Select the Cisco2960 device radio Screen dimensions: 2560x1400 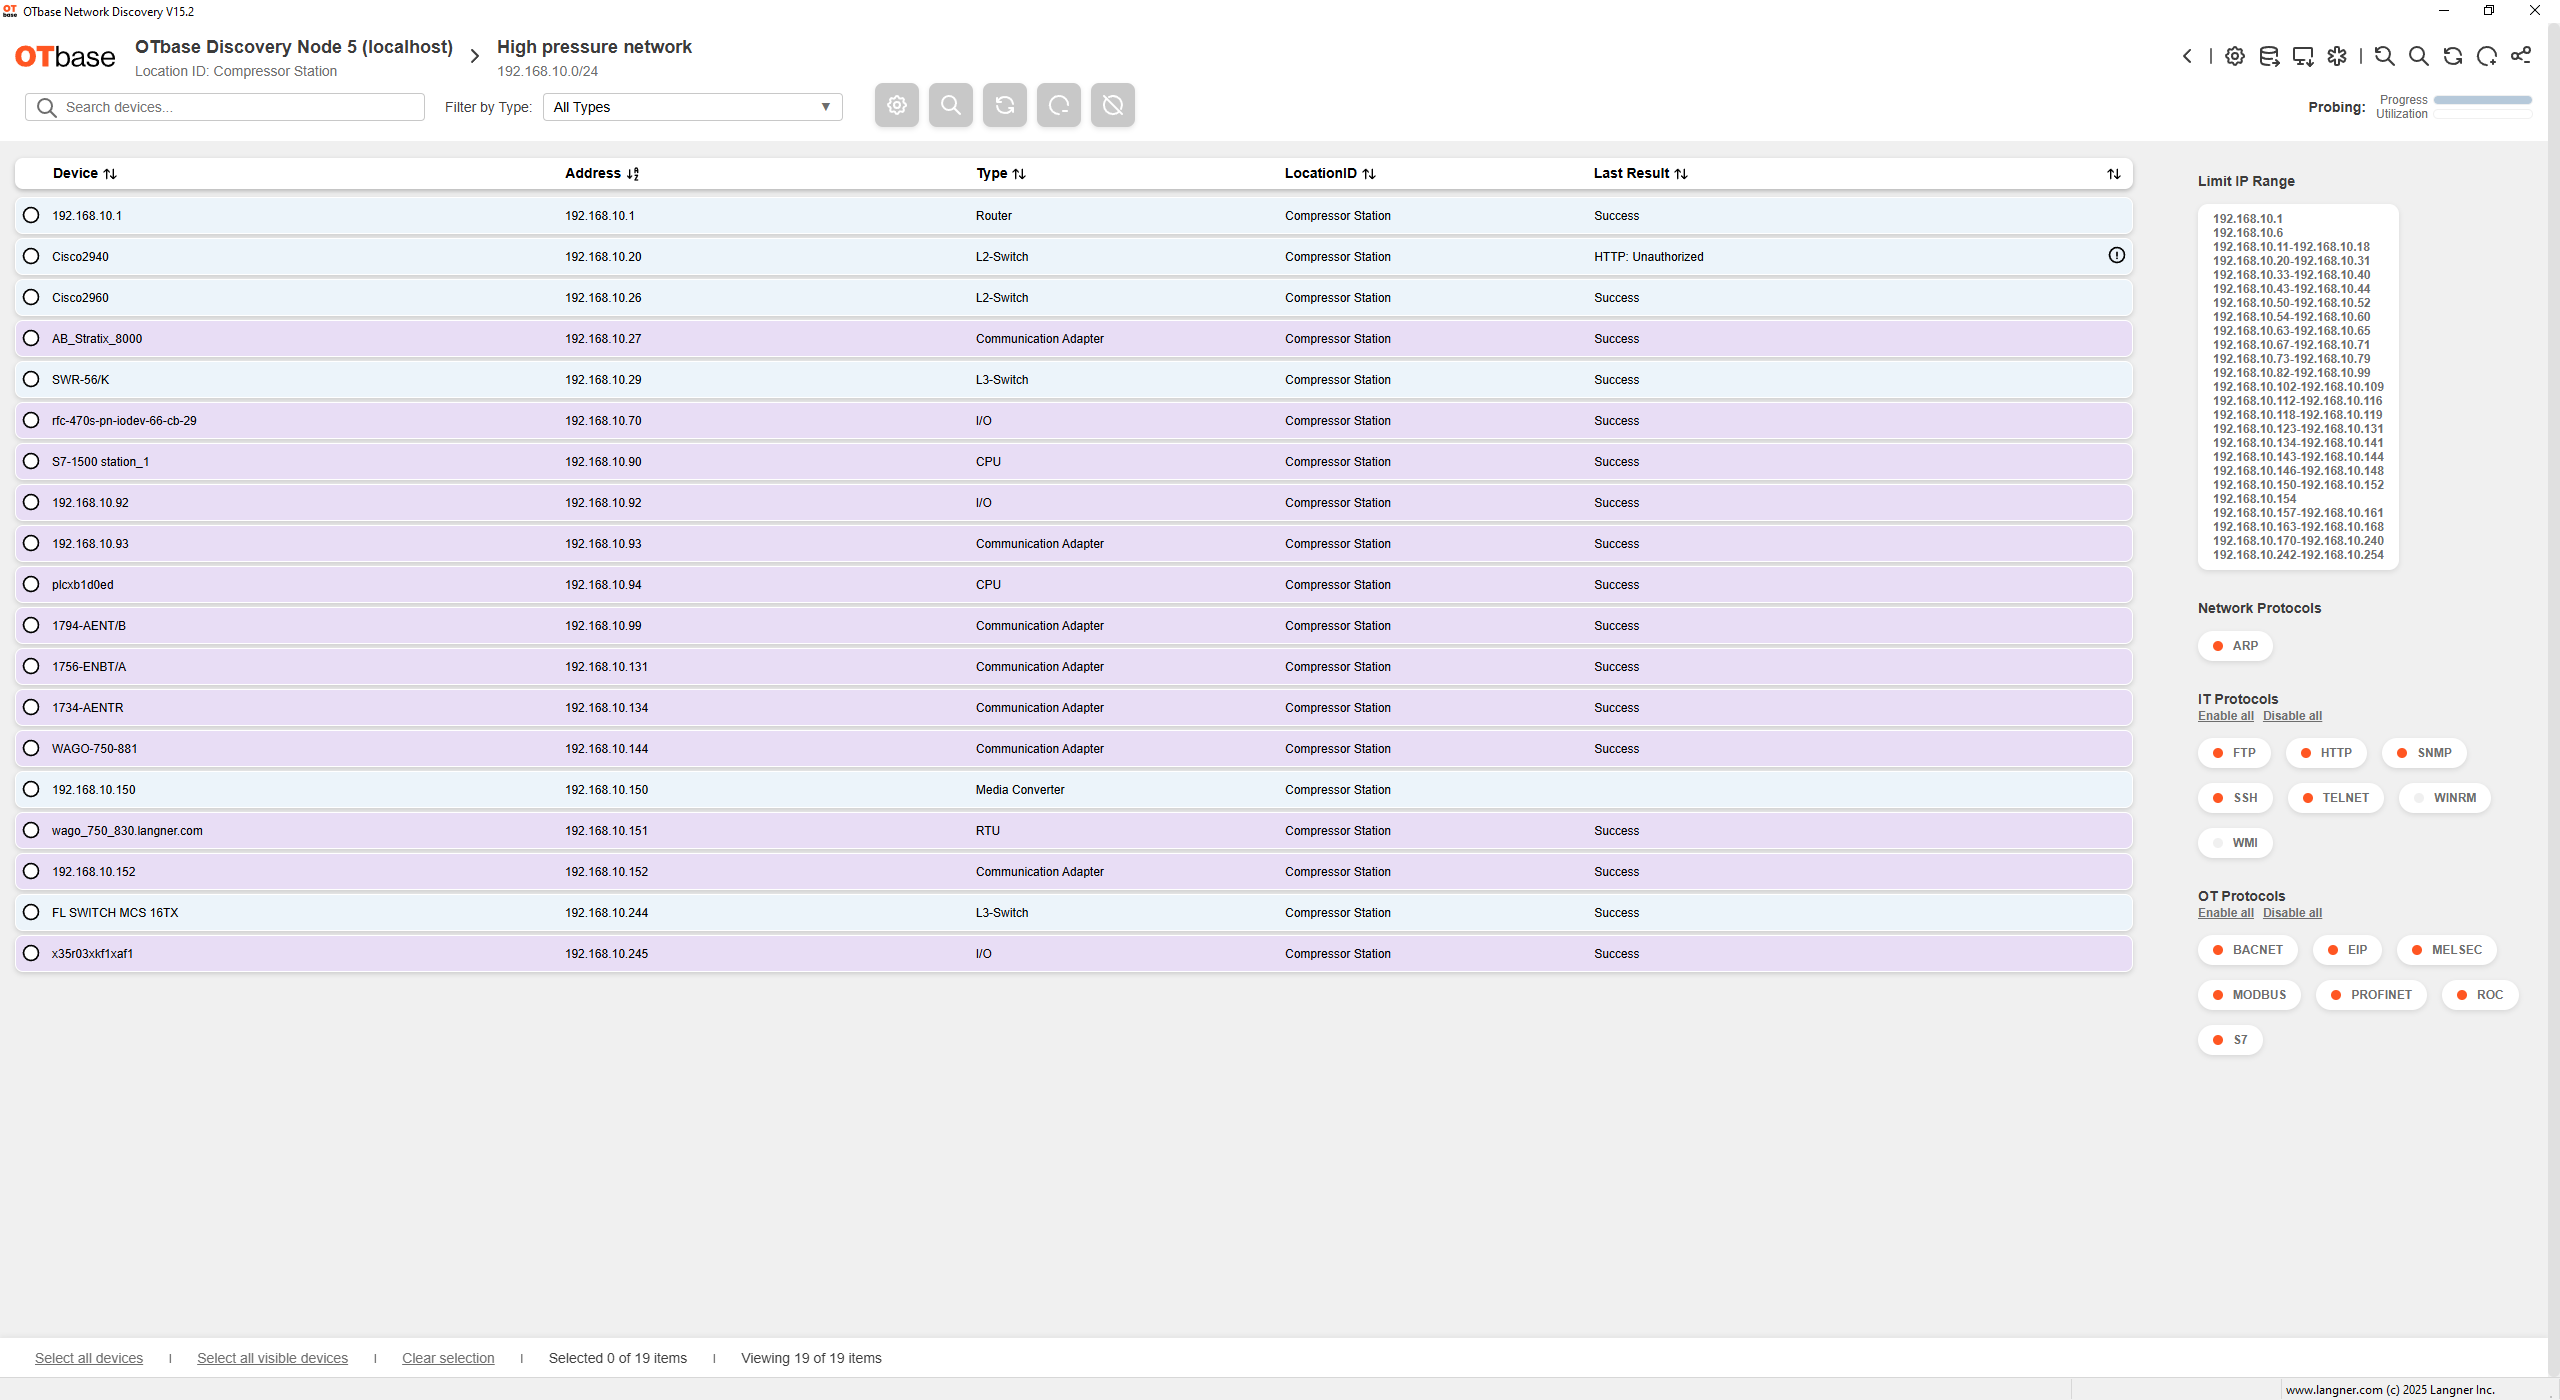[x=31, y=297]
